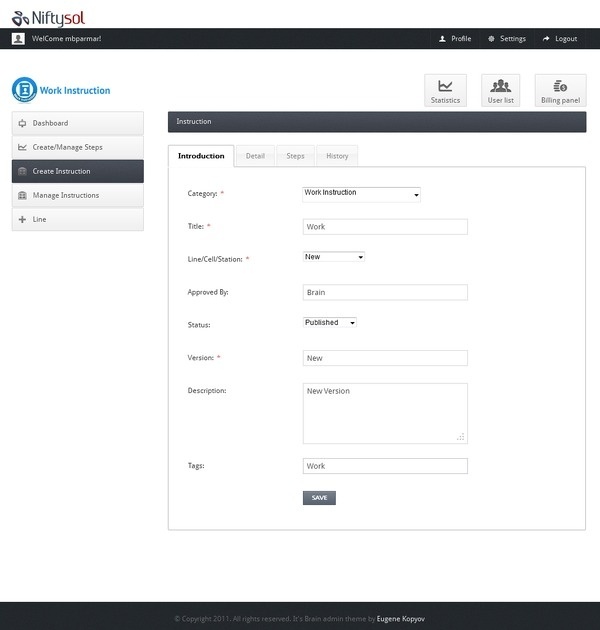Image resolution: width=600 pixels, height=630 pixels.
Task: Click the Description resize grip handle
Action: (x=461, y=437)
